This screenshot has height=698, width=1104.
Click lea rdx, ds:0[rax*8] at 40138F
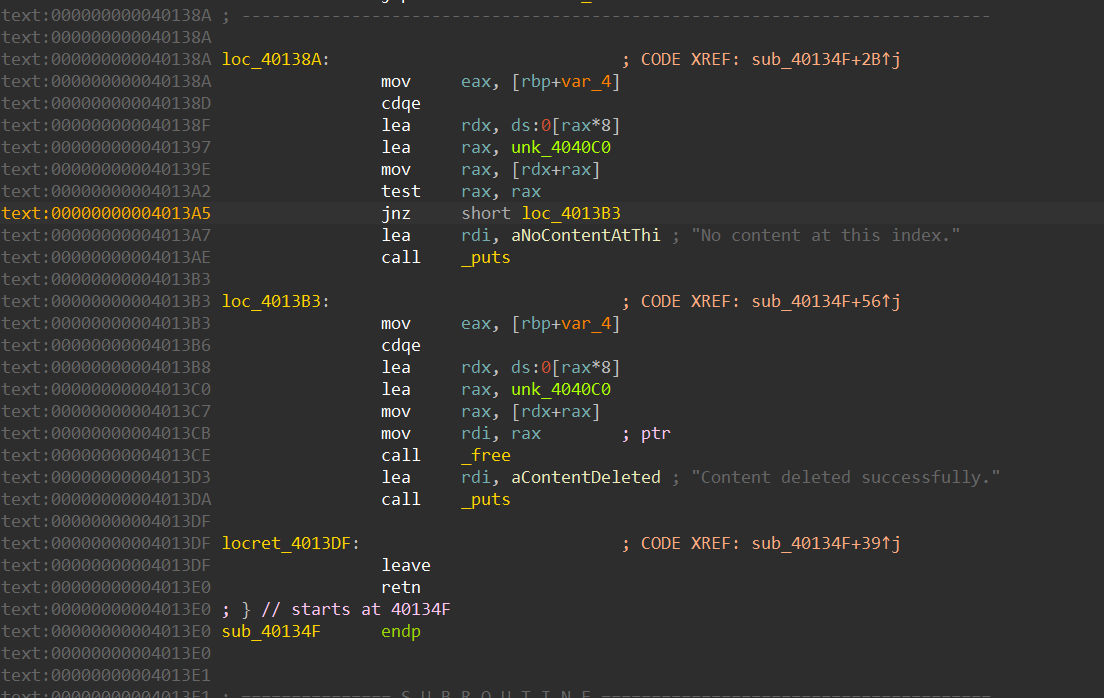501,125
